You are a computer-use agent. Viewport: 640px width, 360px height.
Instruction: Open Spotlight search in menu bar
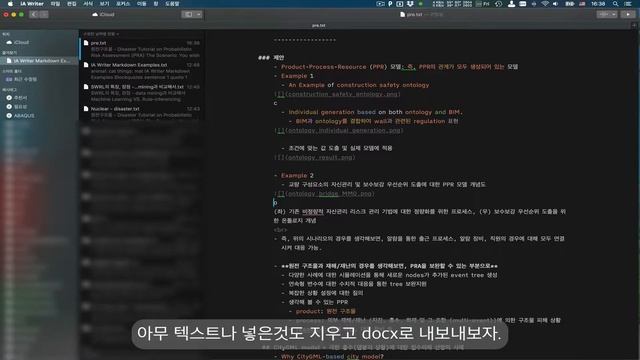coord(615,4)
